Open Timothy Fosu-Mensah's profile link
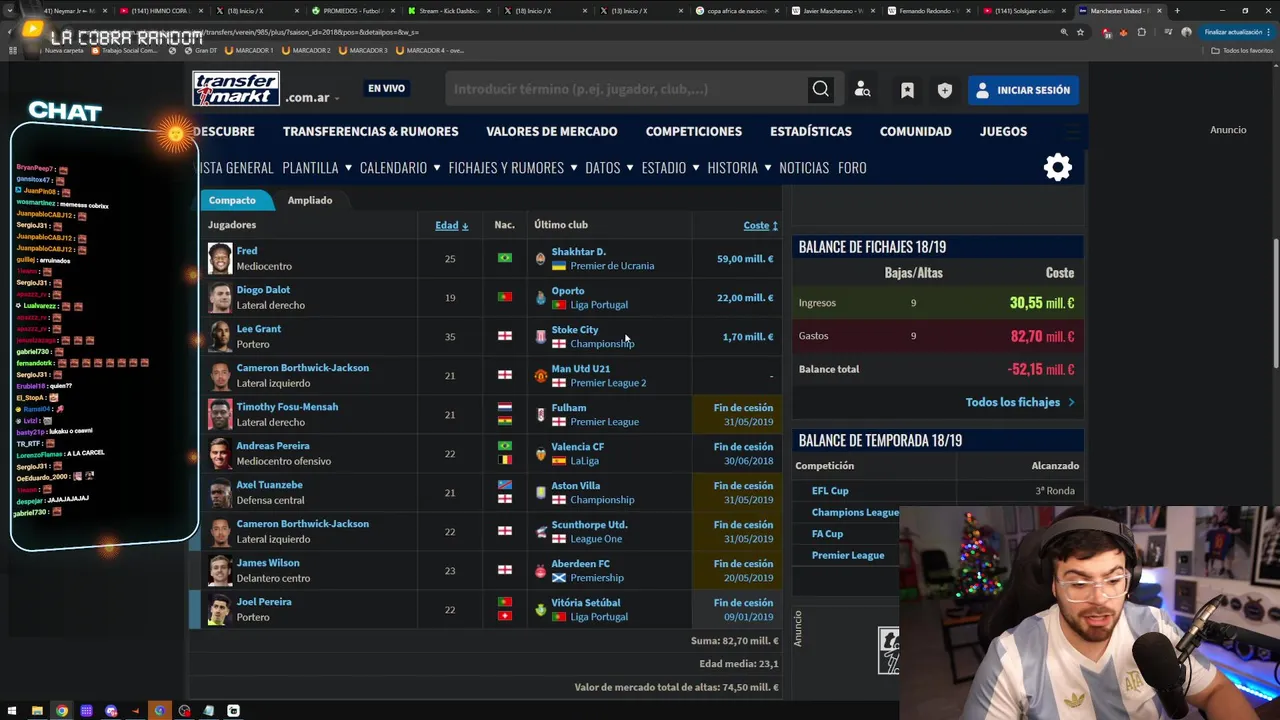 tap(287, 407)
